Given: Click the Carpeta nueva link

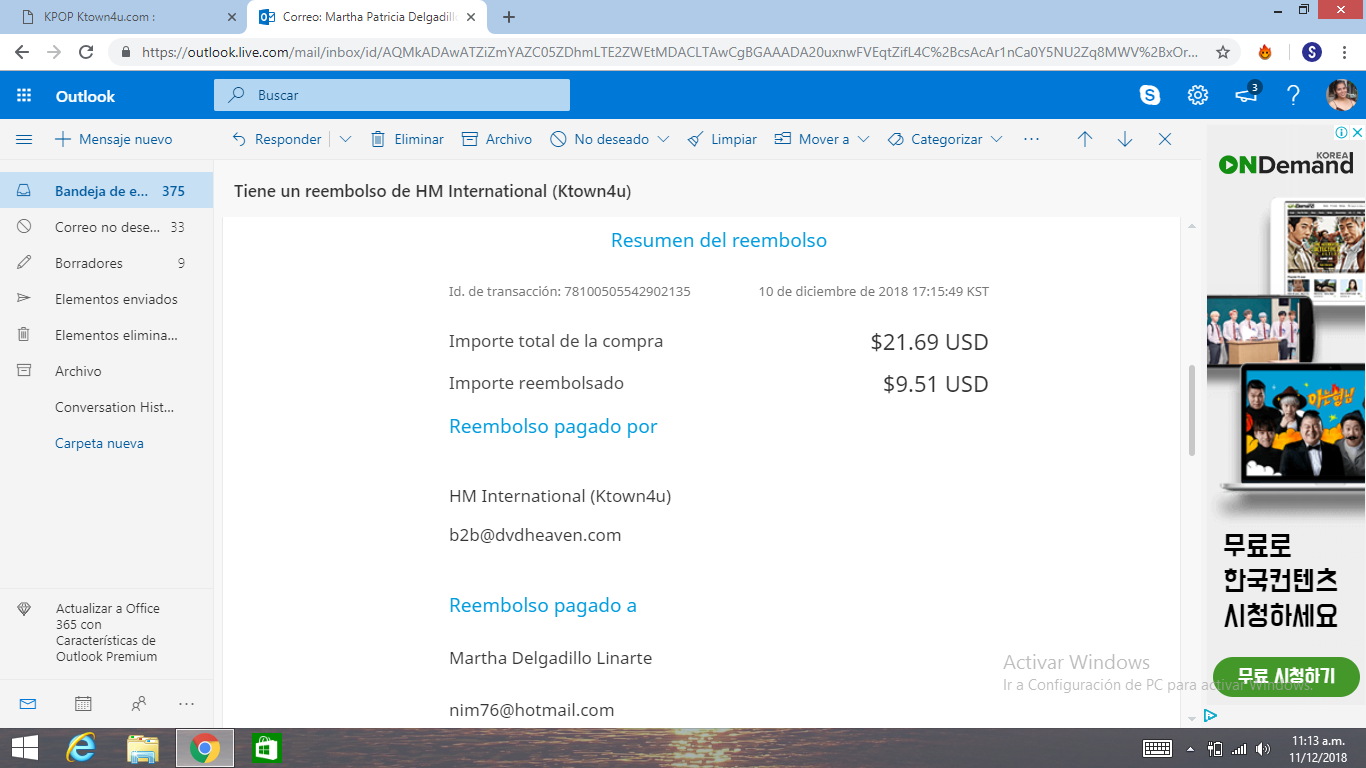Looking at the screenshot, I should [x=99, y=443].
